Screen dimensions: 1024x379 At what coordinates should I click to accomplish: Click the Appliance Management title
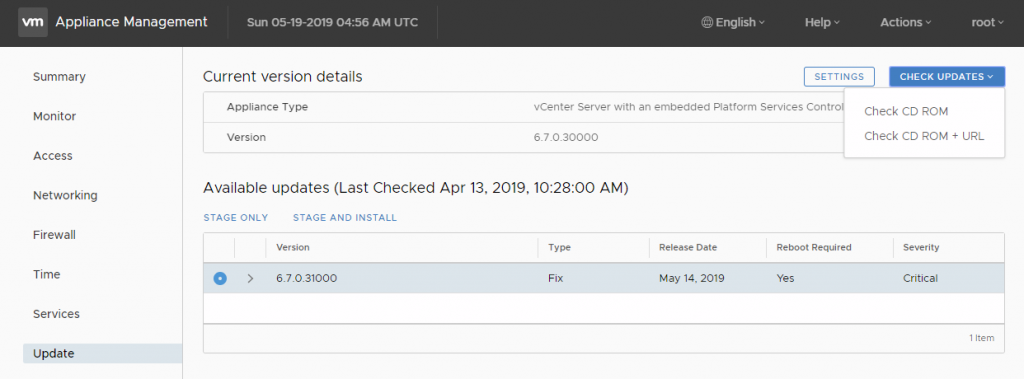click(131, 22)
